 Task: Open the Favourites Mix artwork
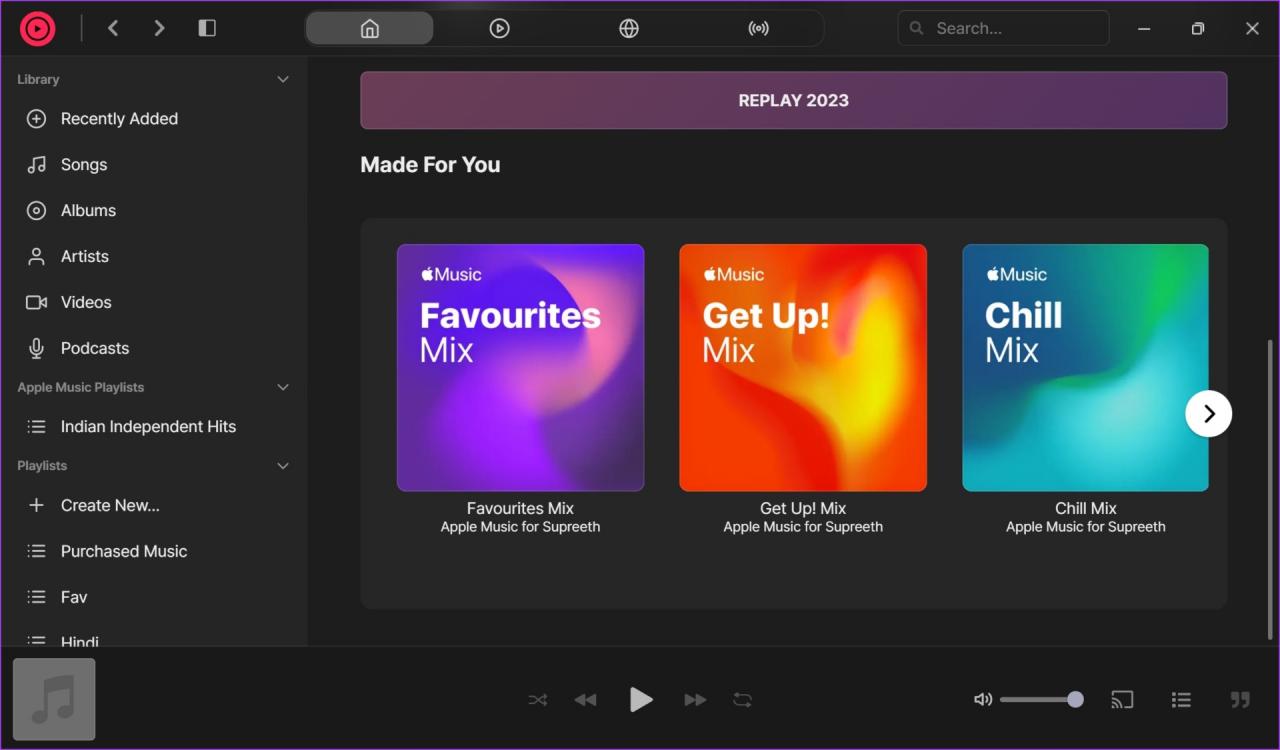coord(520,368)
